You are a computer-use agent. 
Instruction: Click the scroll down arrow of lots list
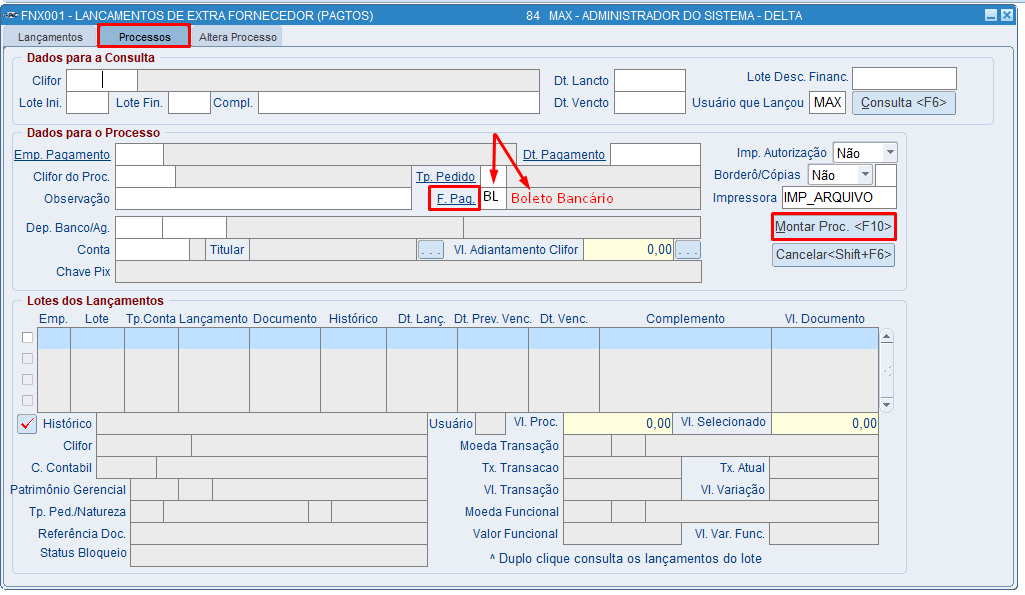click(x=886, y=405)
